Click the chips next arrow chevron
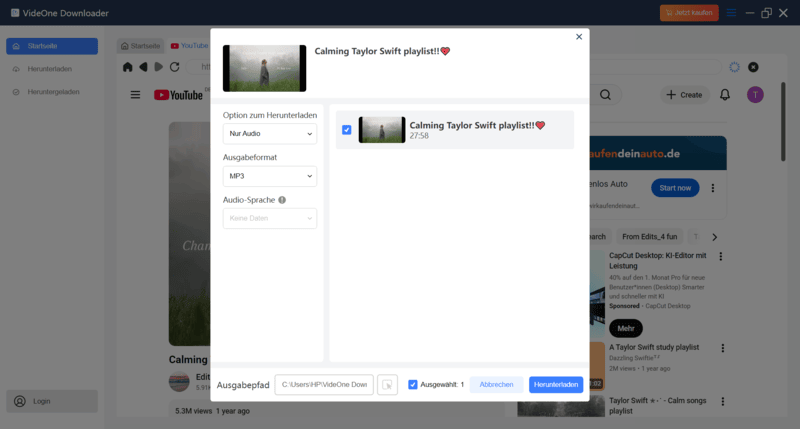800x429 pixels. 714,237
